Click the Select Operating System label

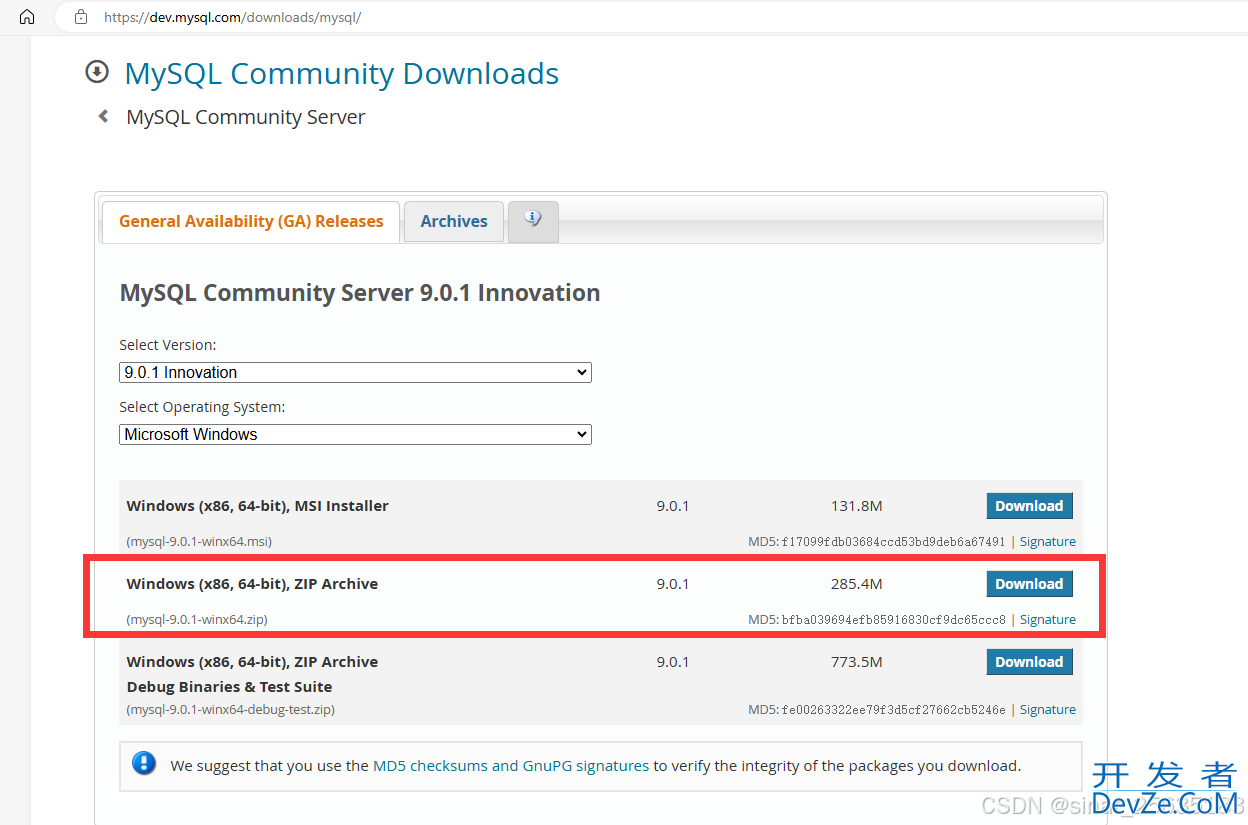tap(202, 407)
